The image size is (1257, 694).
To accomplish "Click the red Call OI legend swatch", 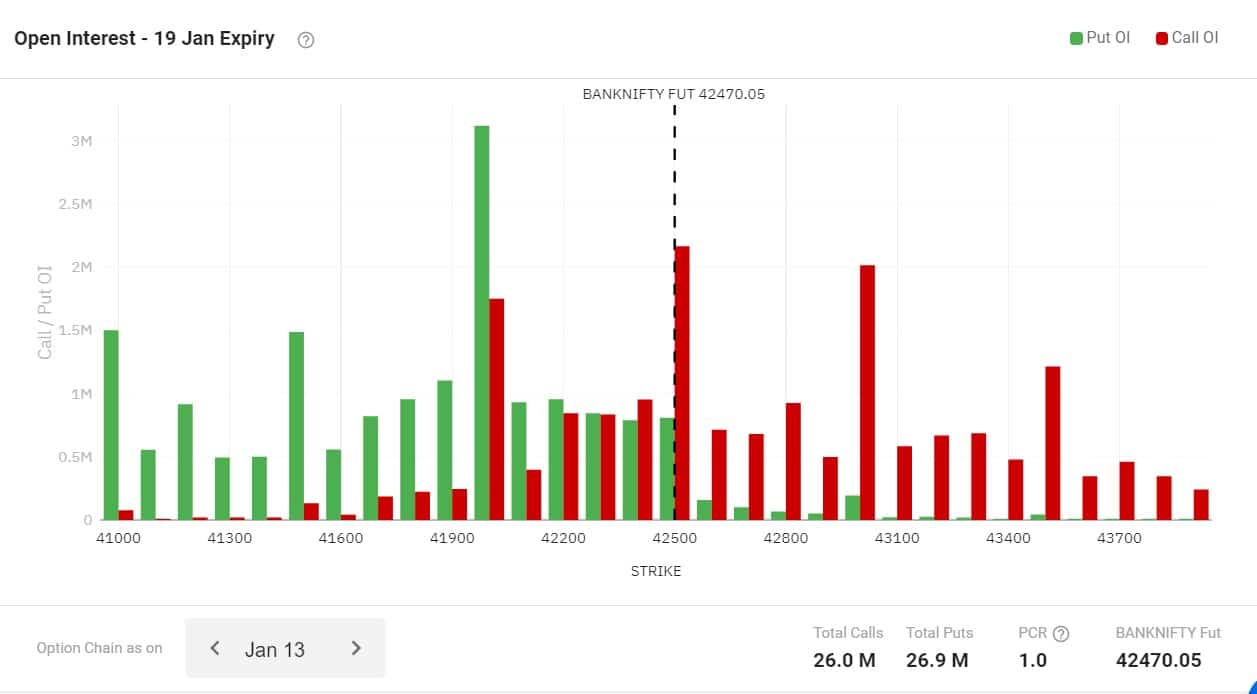I will (1162, 38).
